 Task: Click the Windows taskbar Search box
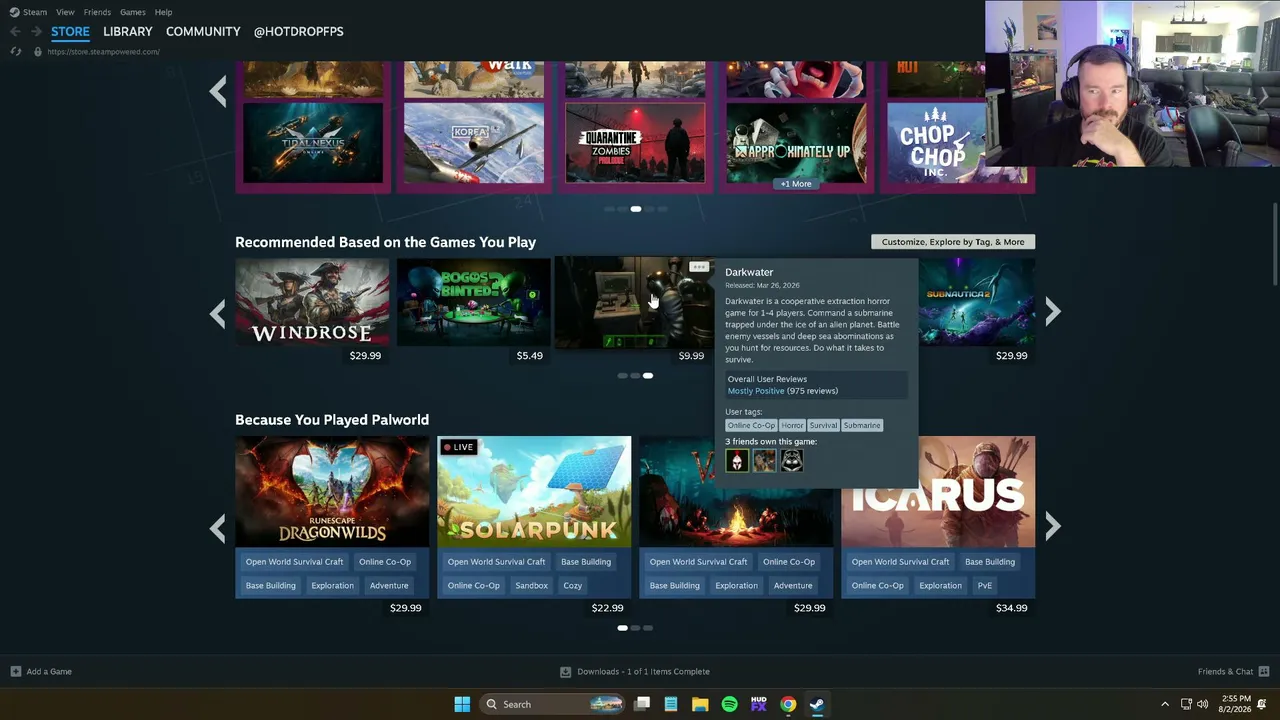[553, 704]
